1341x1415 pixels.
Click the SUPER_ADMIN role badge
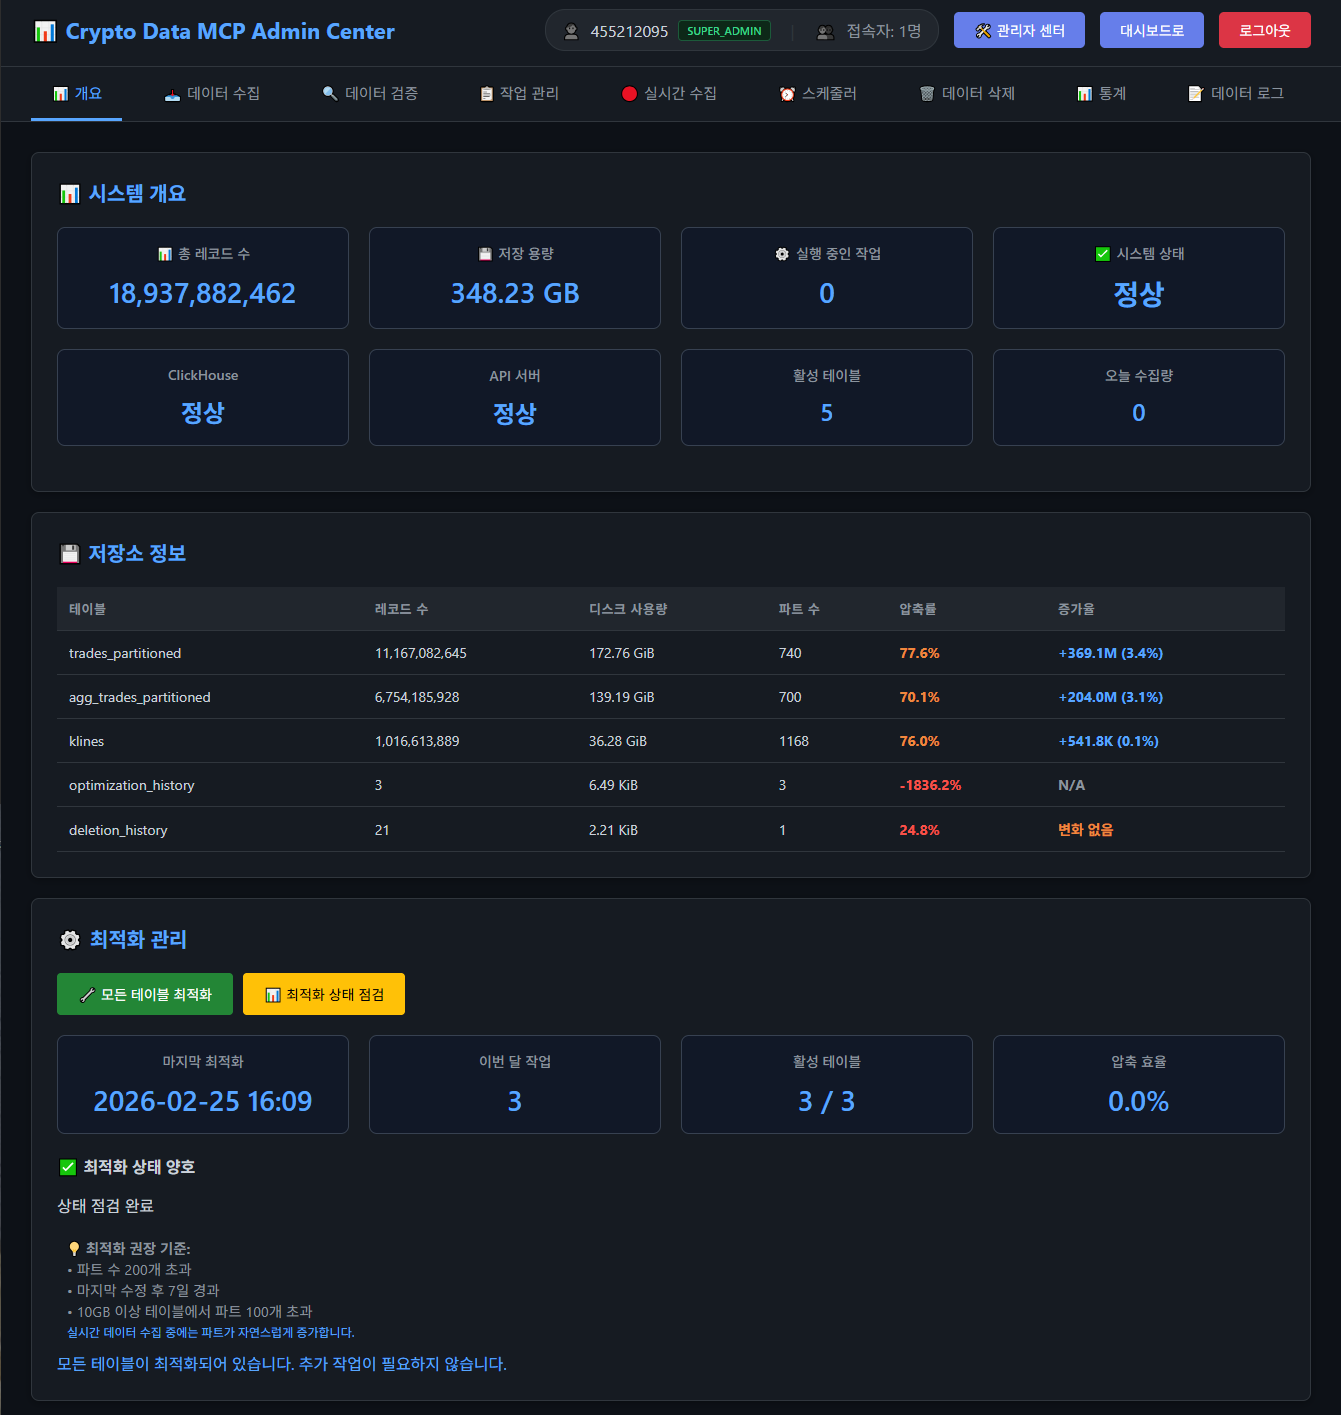pyautogui.click(x=724, y=31)
